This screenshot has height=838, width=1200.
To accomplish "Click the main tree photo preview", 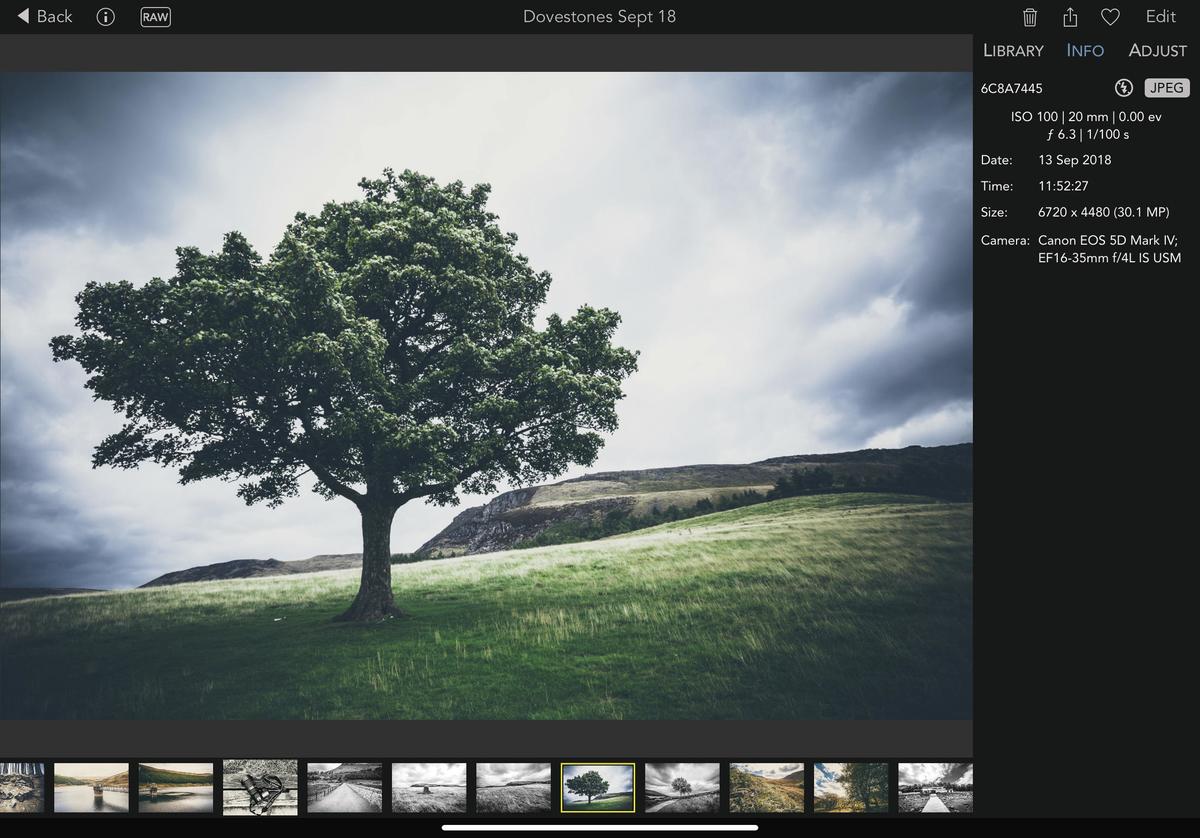I will (486, 395).
